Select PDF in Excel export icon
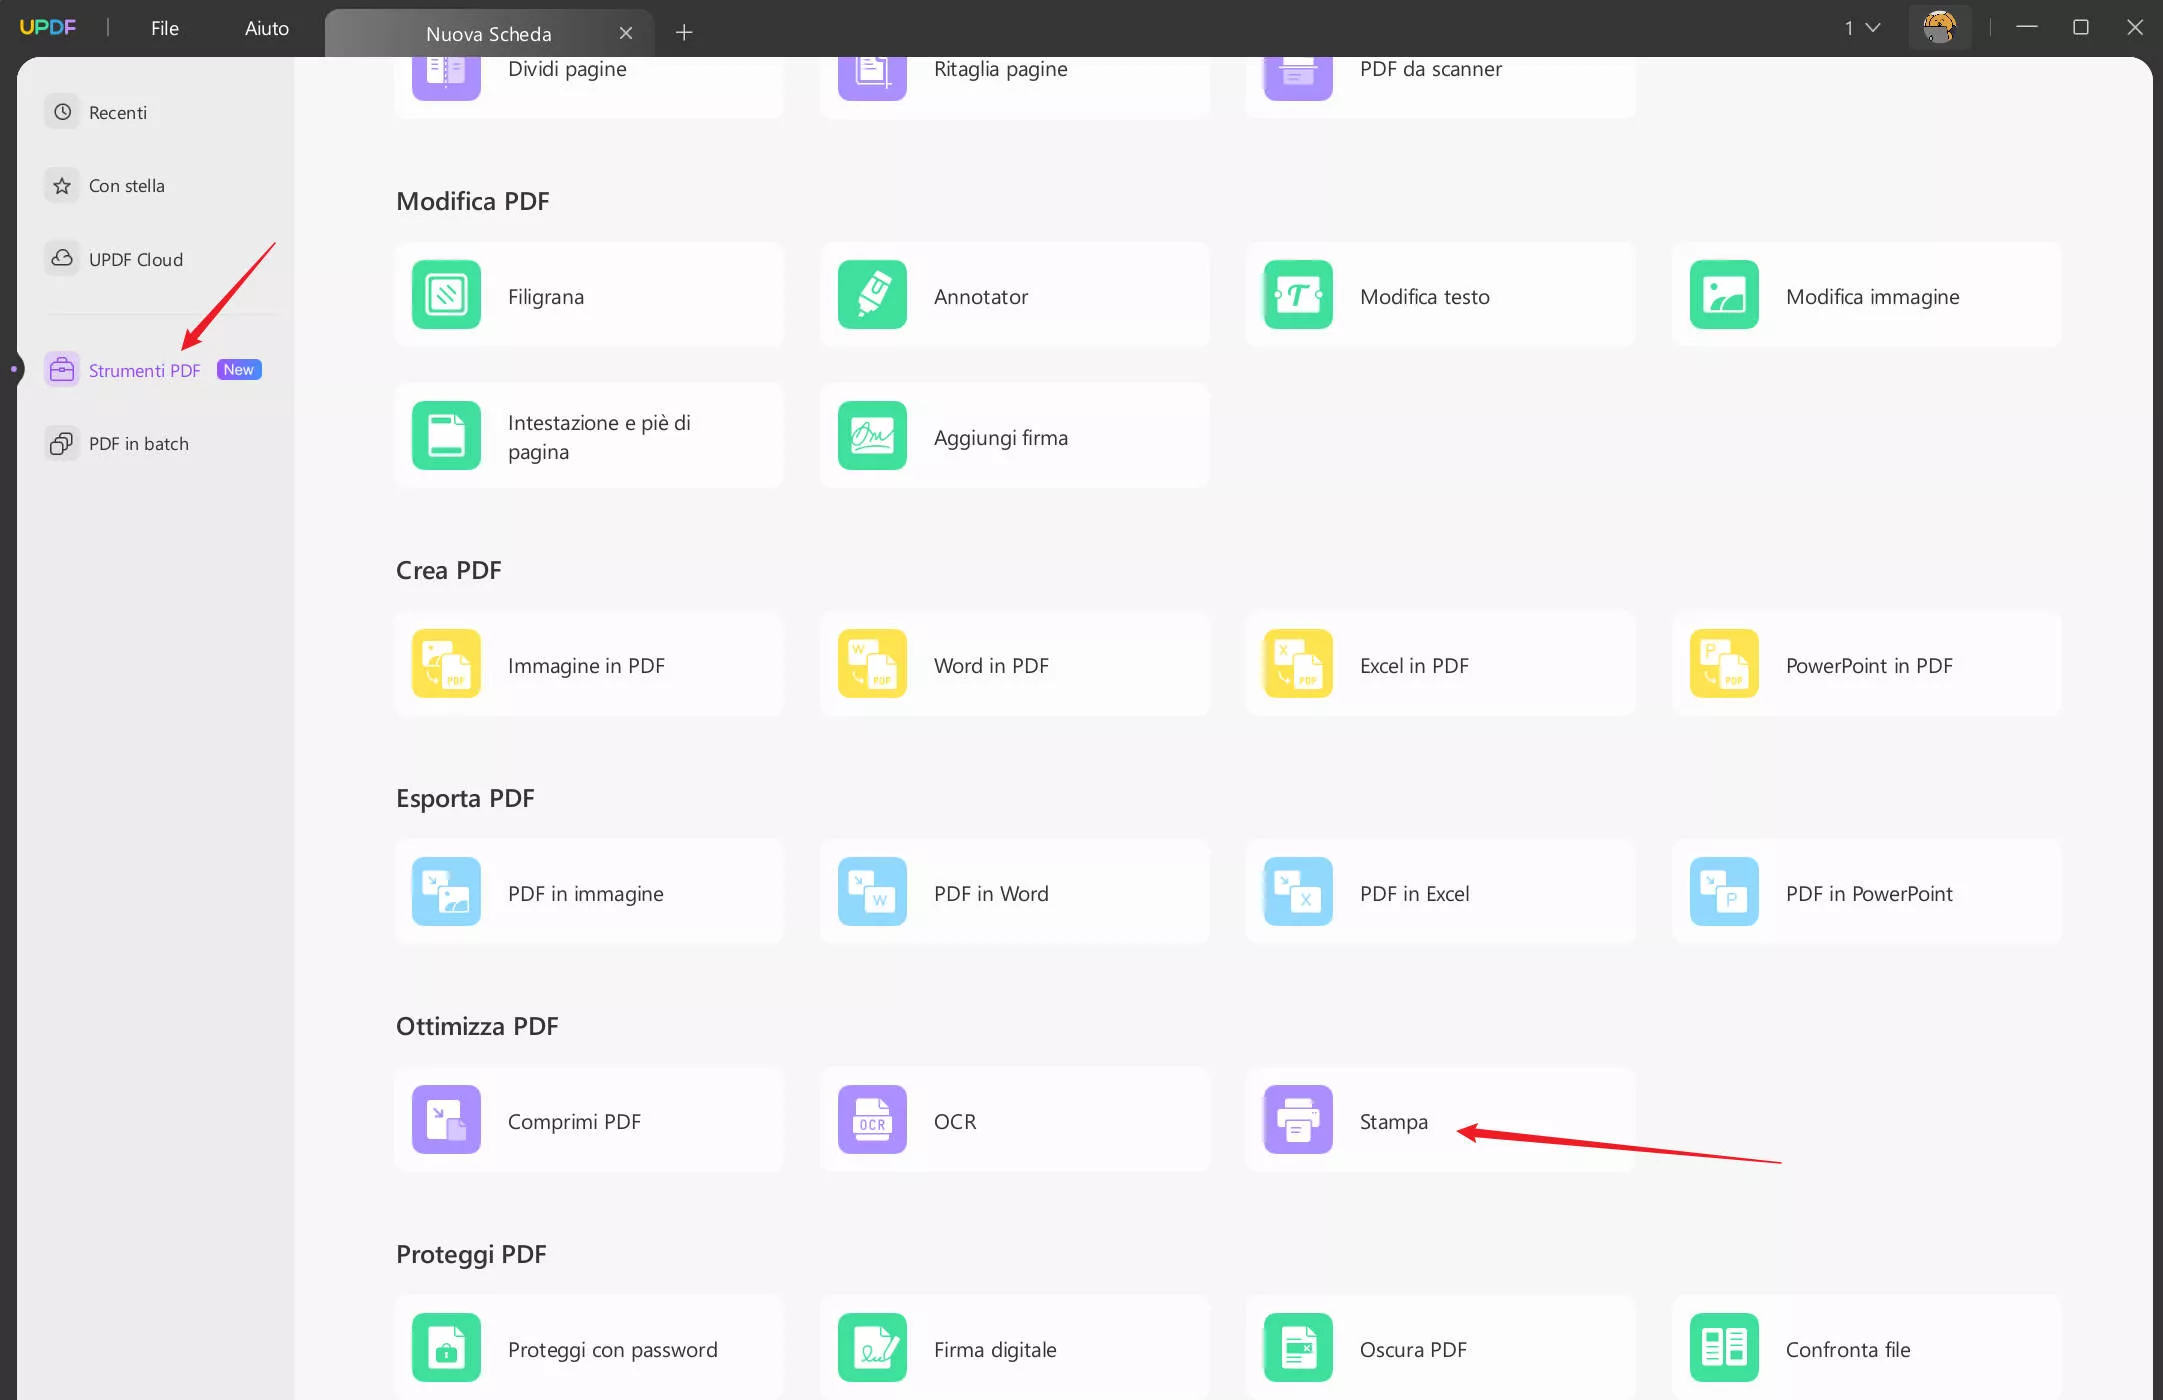 click(x=1298, y=892)
